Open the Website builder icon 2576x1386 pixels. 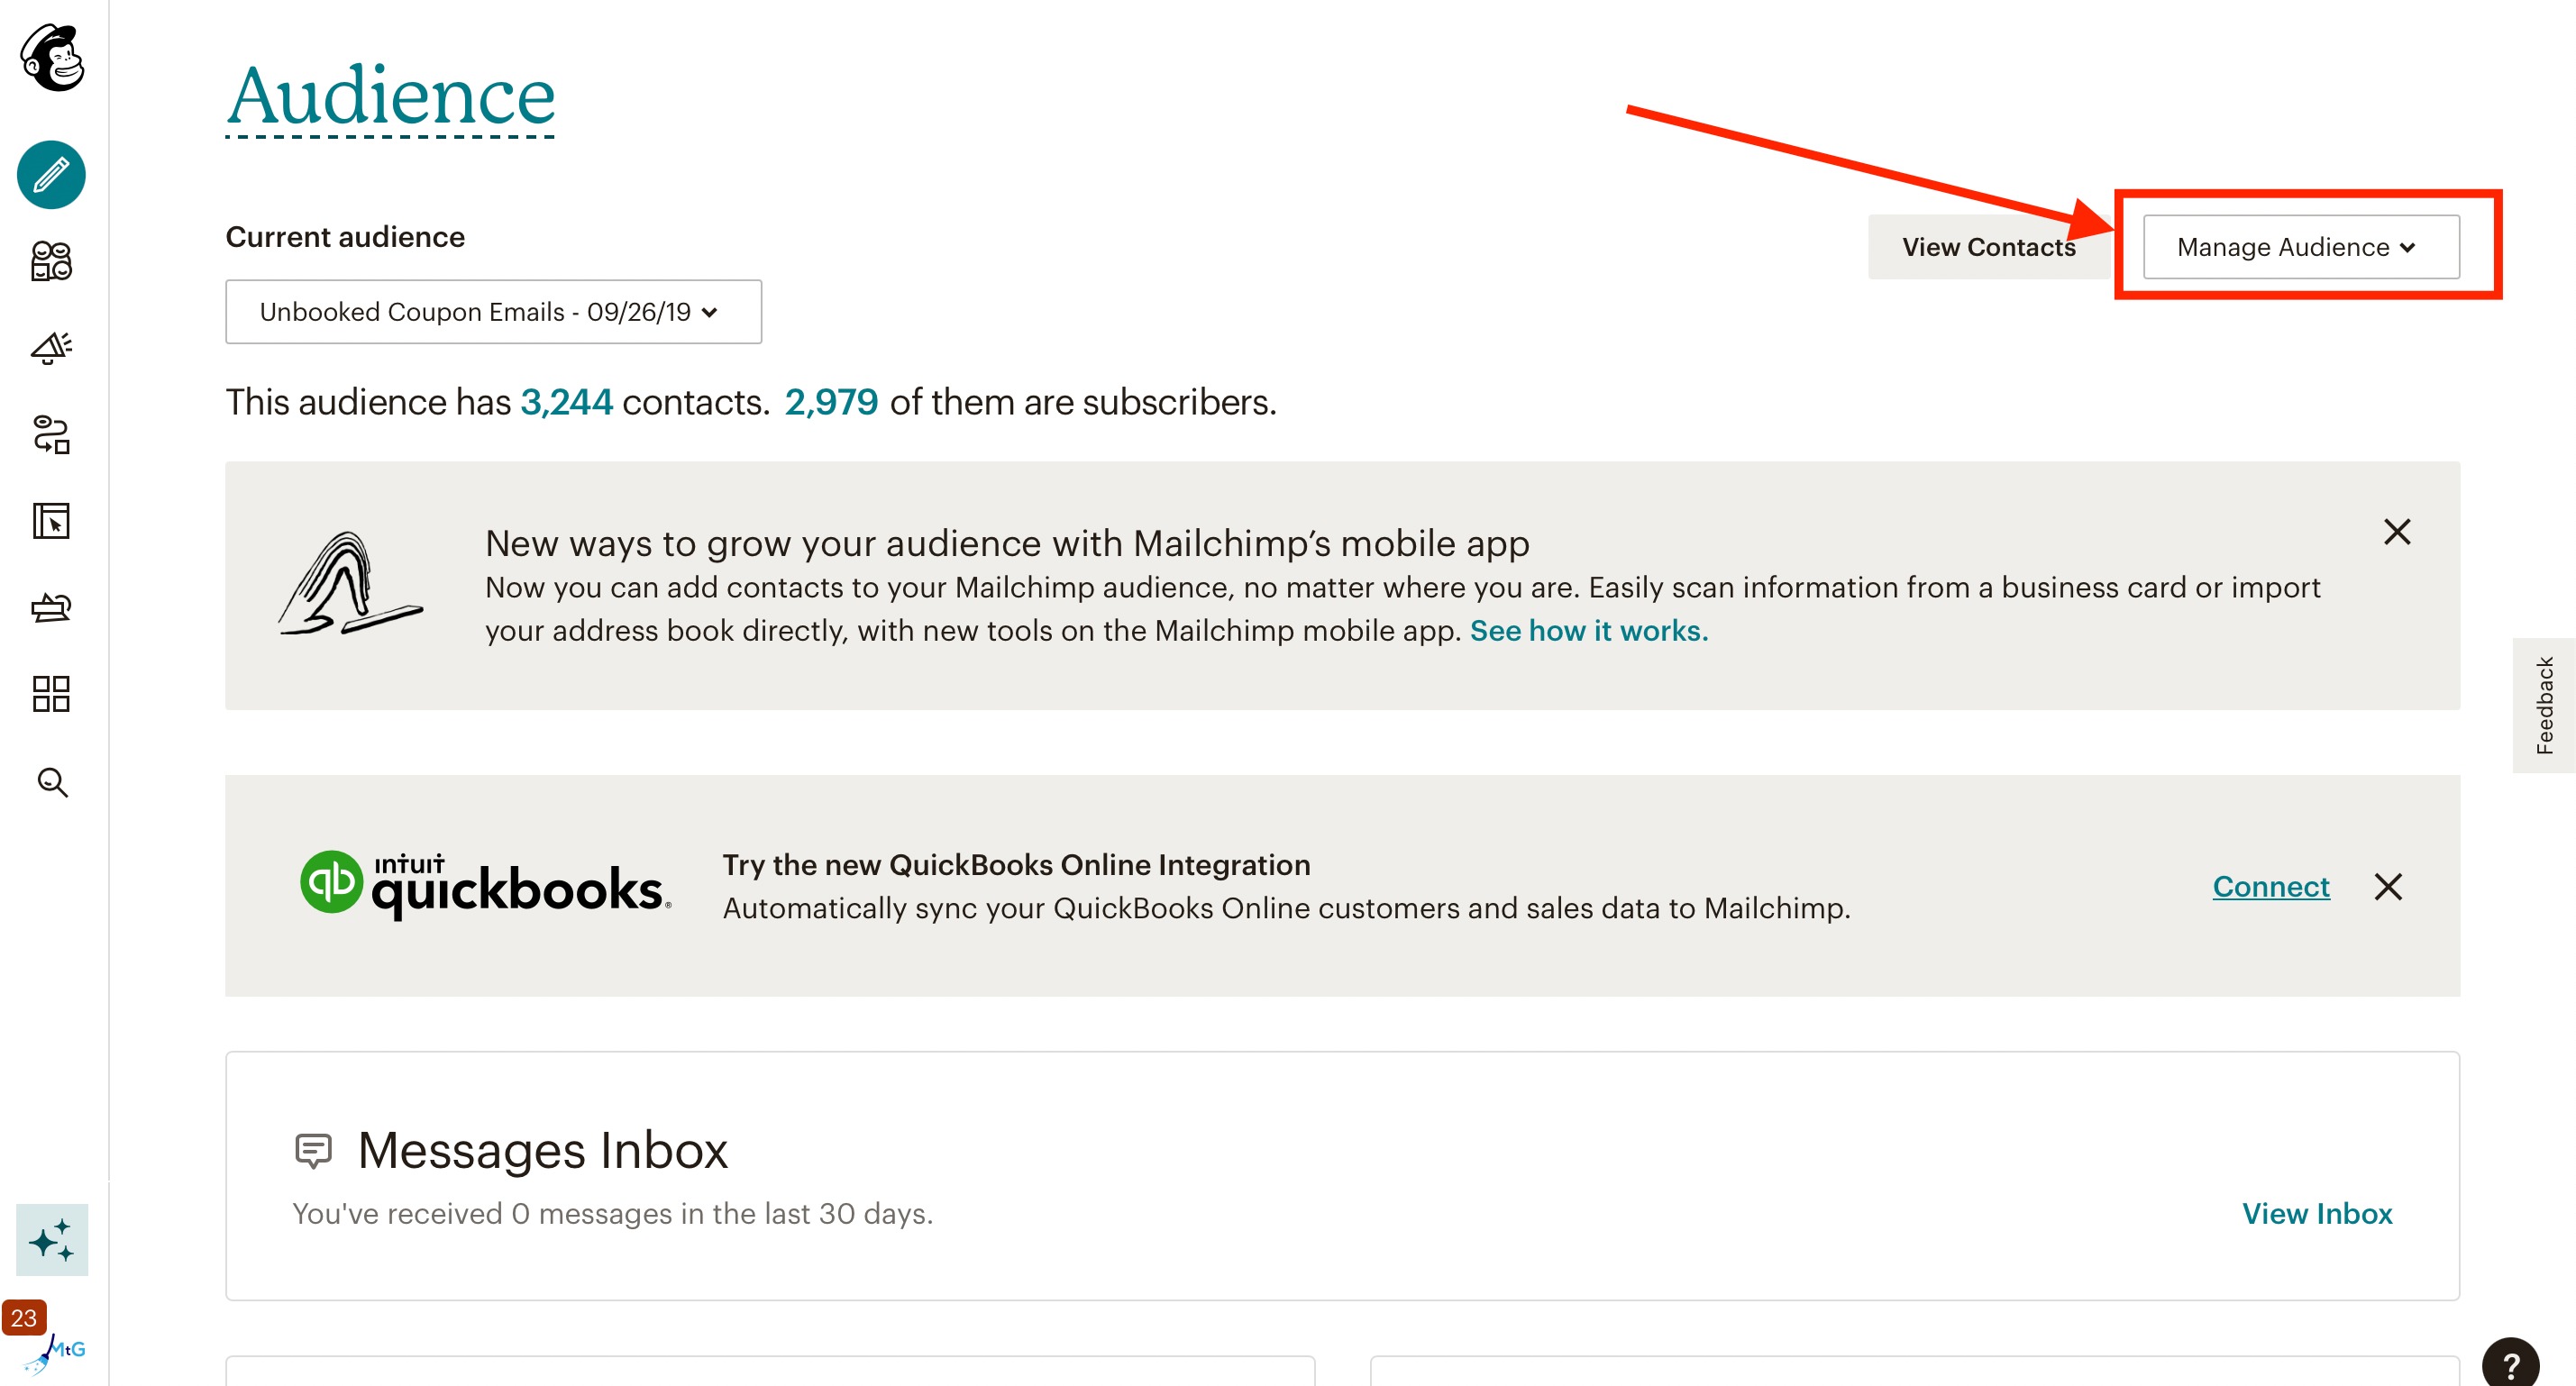(51, 521)
